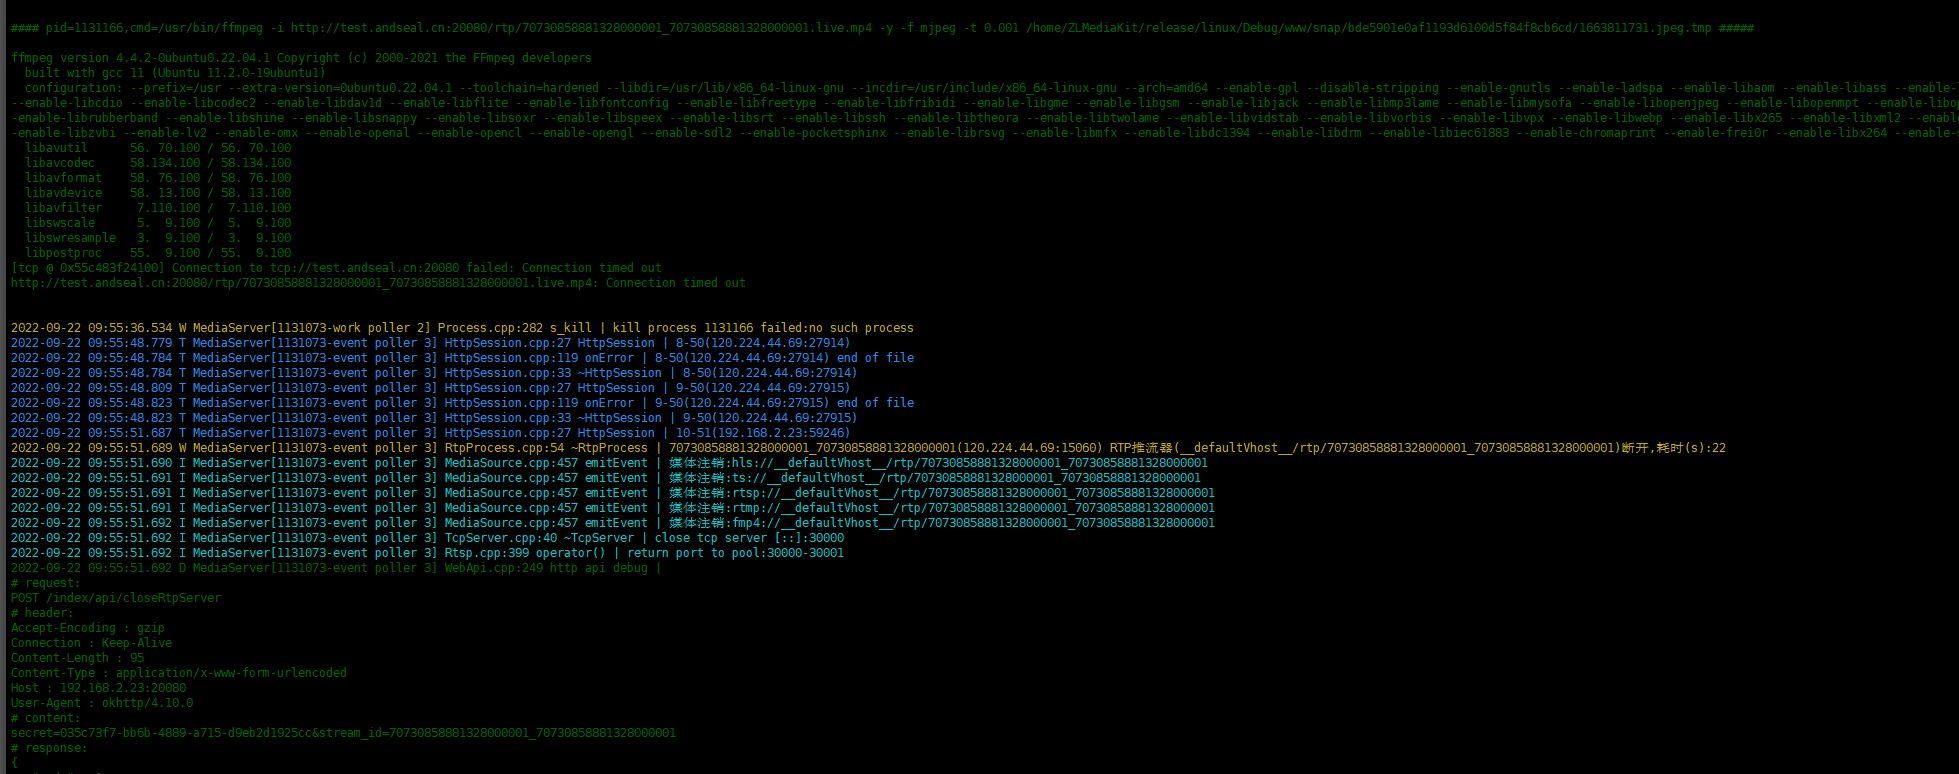Click the '# header:' line
The width and height of the screenshot is (1959, 774).
(42, 613)
